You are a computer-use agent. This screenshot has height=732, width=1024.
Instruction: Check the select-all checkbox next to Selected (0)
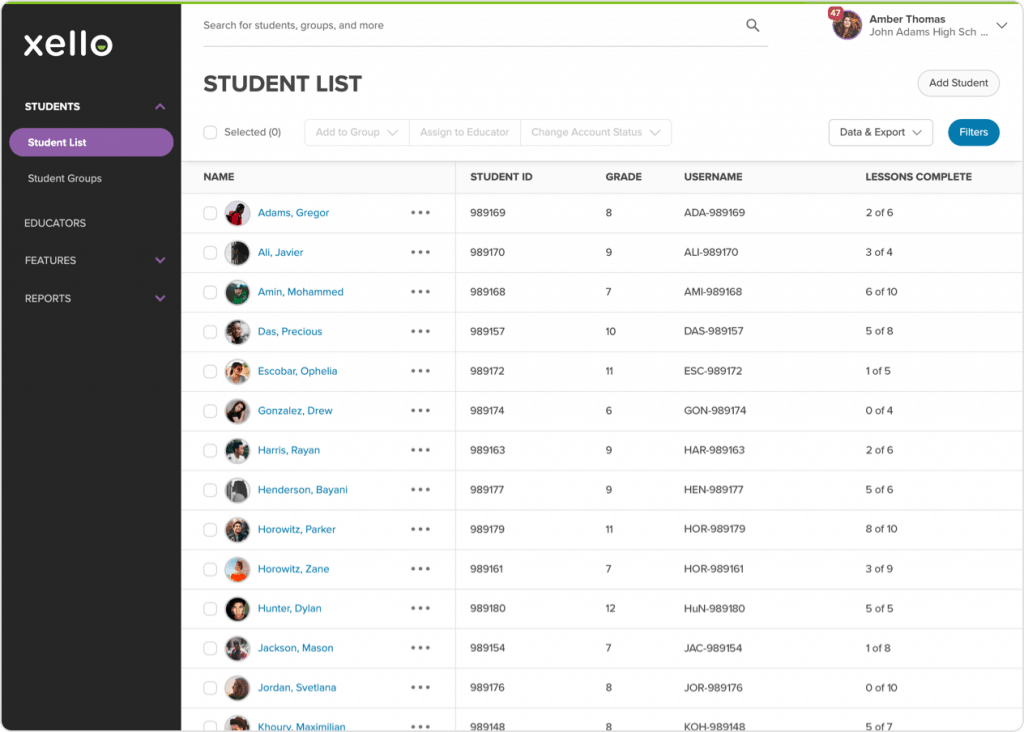(209, 132)
